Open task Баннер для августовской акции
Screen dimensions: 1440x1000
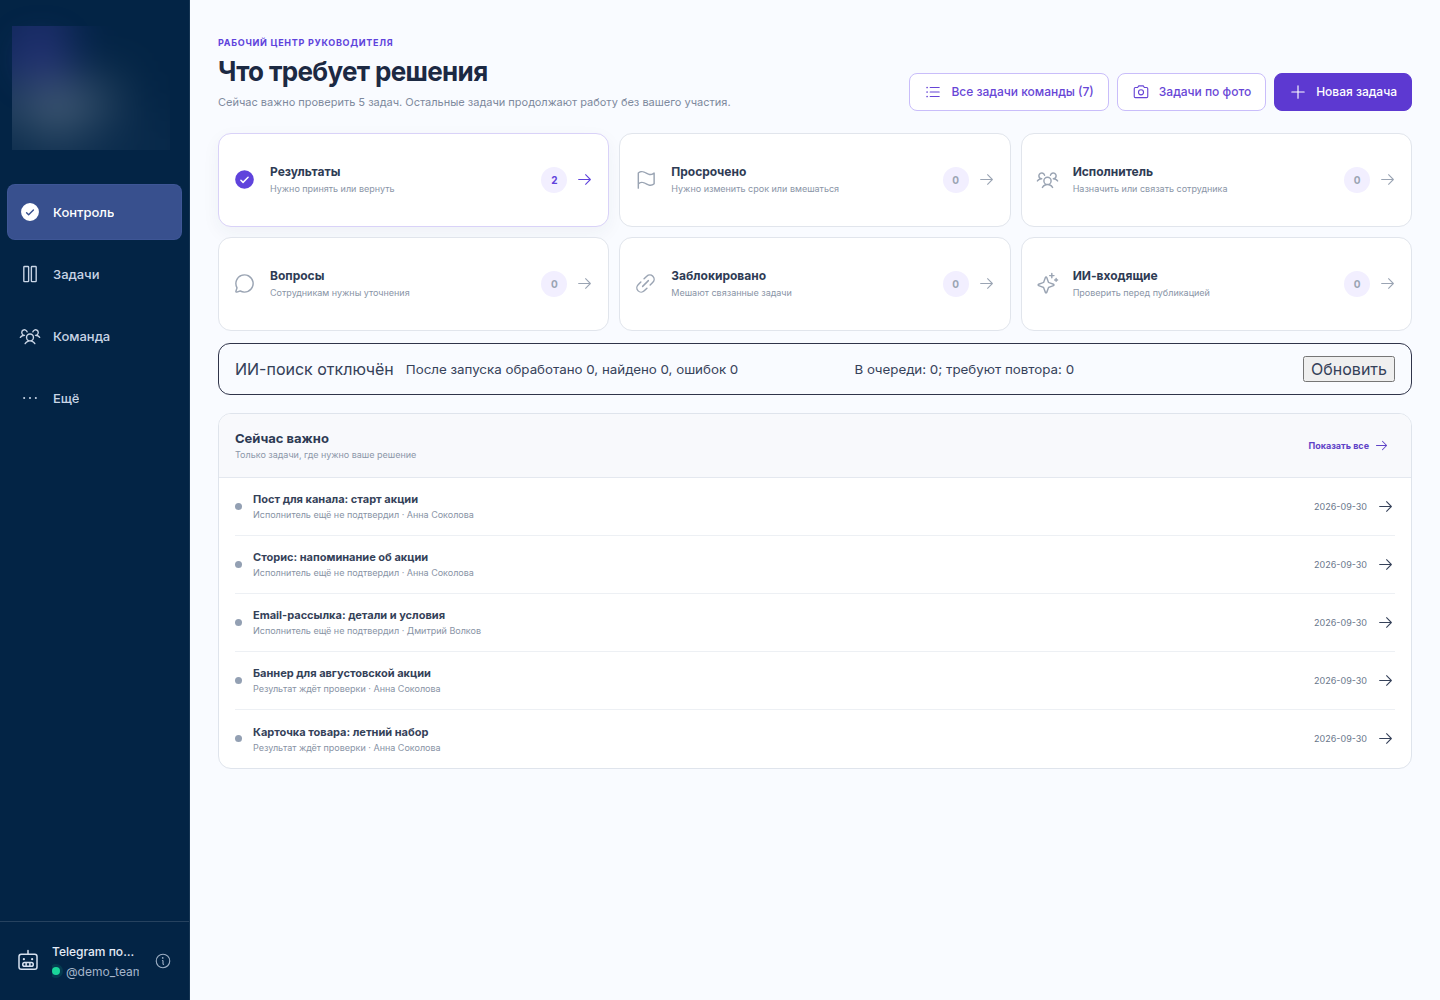[815, 681]
